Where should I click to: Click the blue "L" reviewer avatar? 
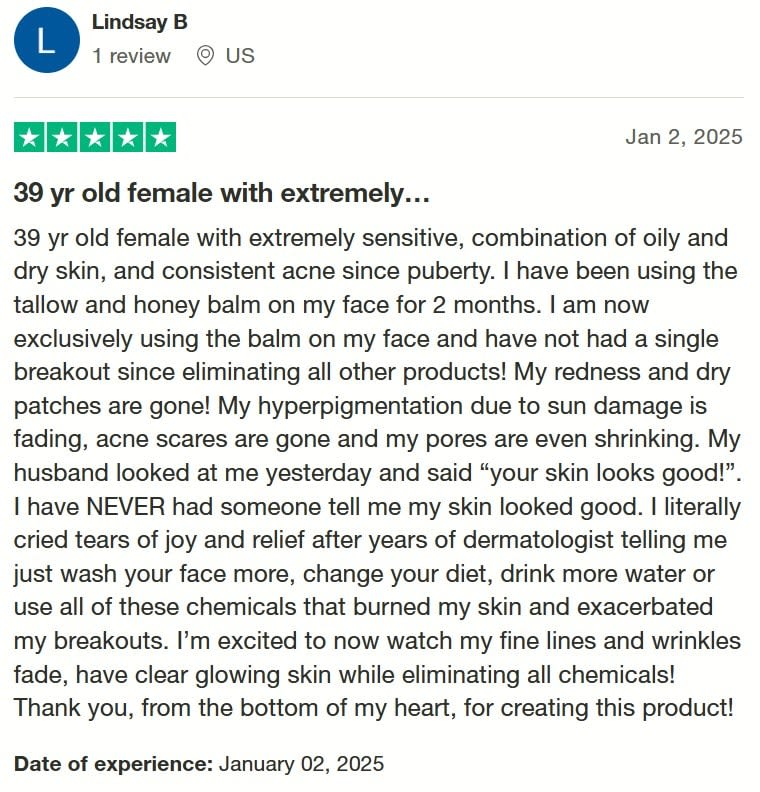[x=46, y=40]
